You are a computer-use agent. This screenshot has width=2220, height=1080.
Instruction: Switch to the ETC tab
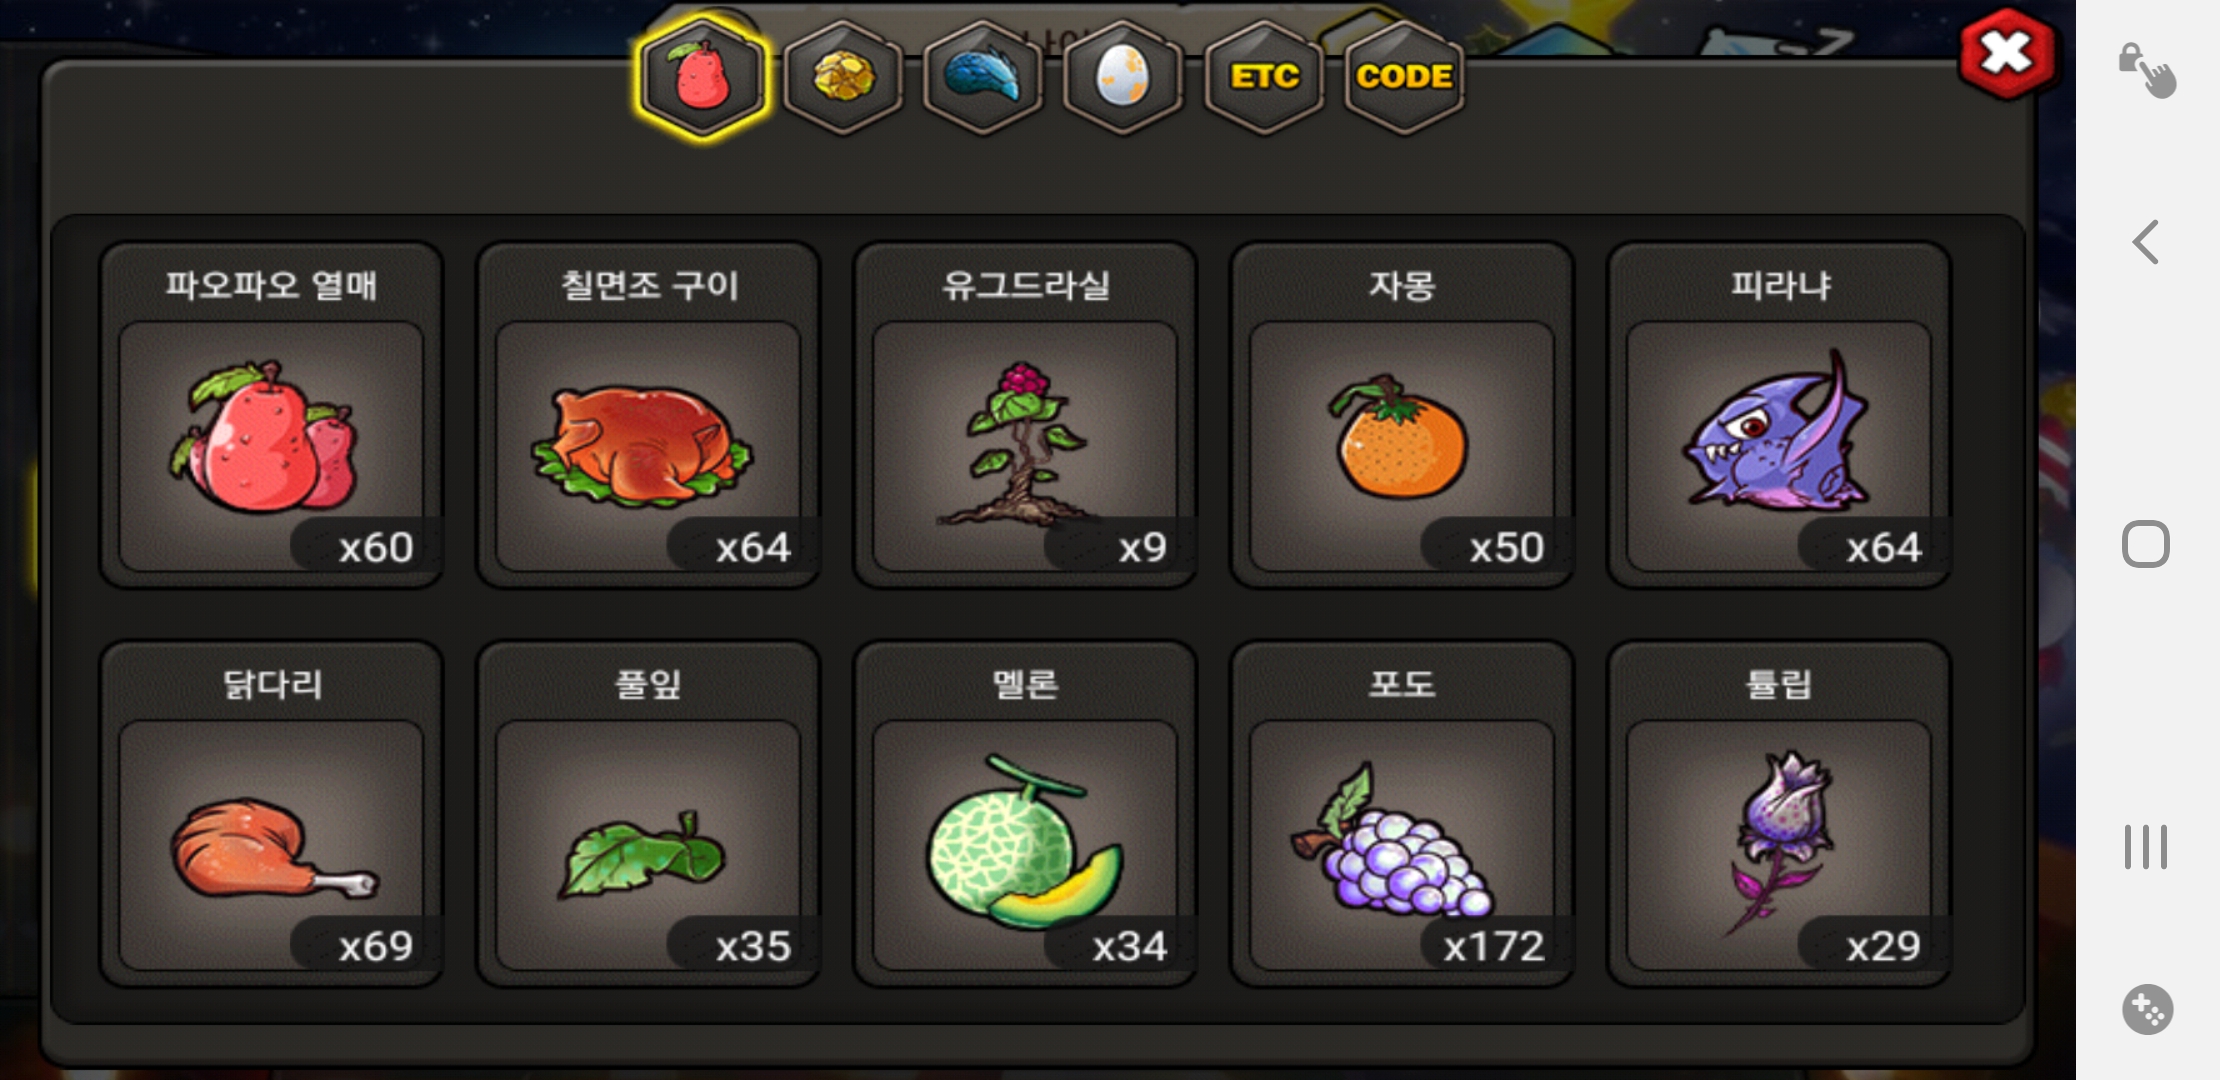[x=1264, y=78]
